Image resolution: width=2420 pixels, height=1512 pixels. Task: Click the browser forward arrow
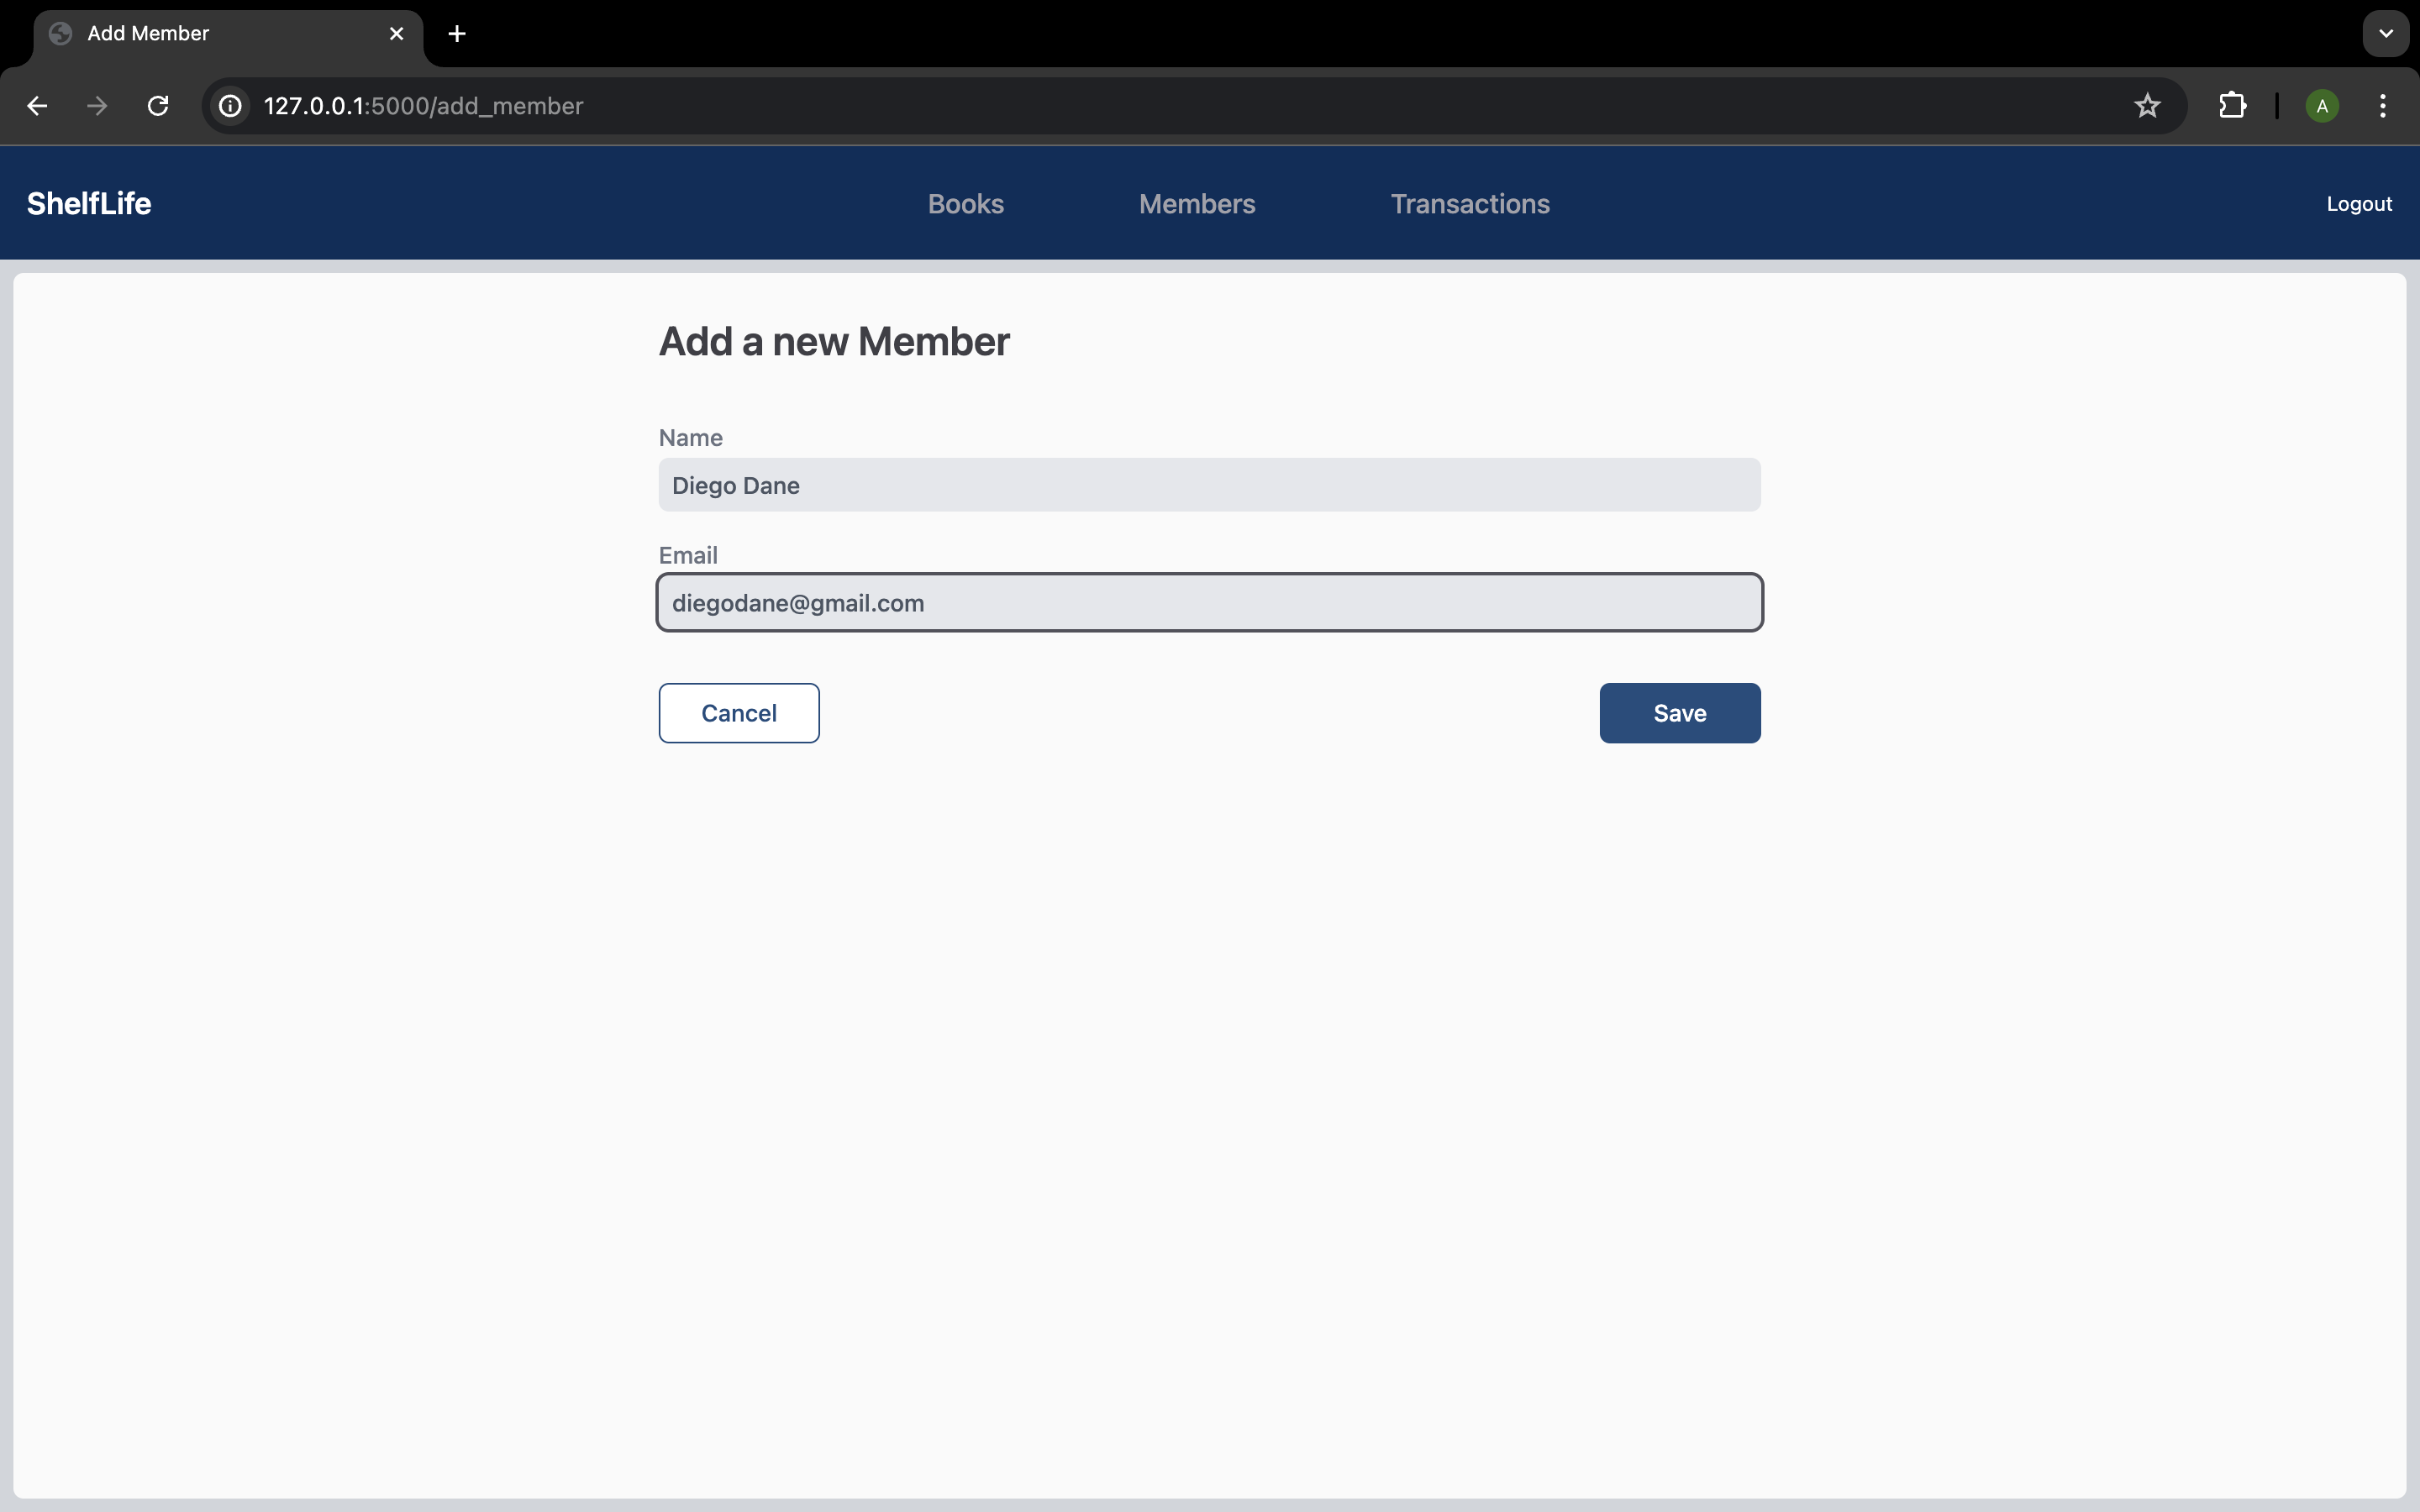click(x=97, y=106)
